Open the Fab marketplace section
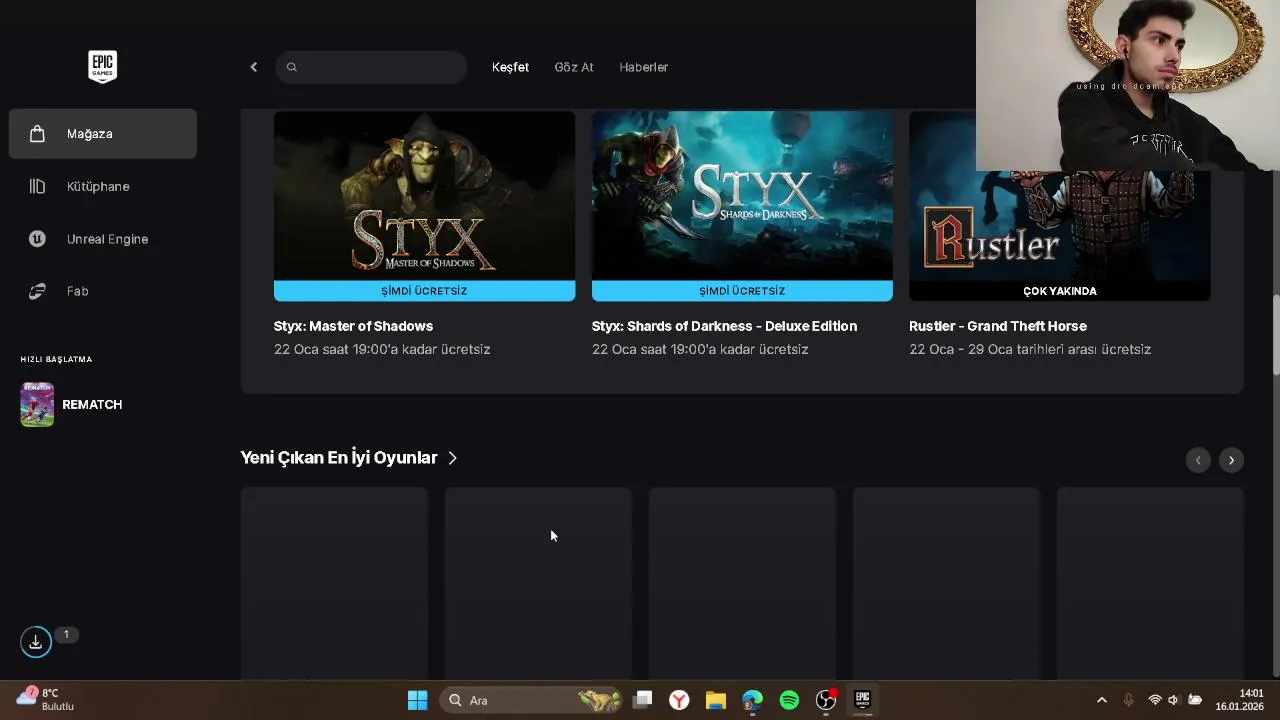 pyautogui.click(x=103, y=291)
